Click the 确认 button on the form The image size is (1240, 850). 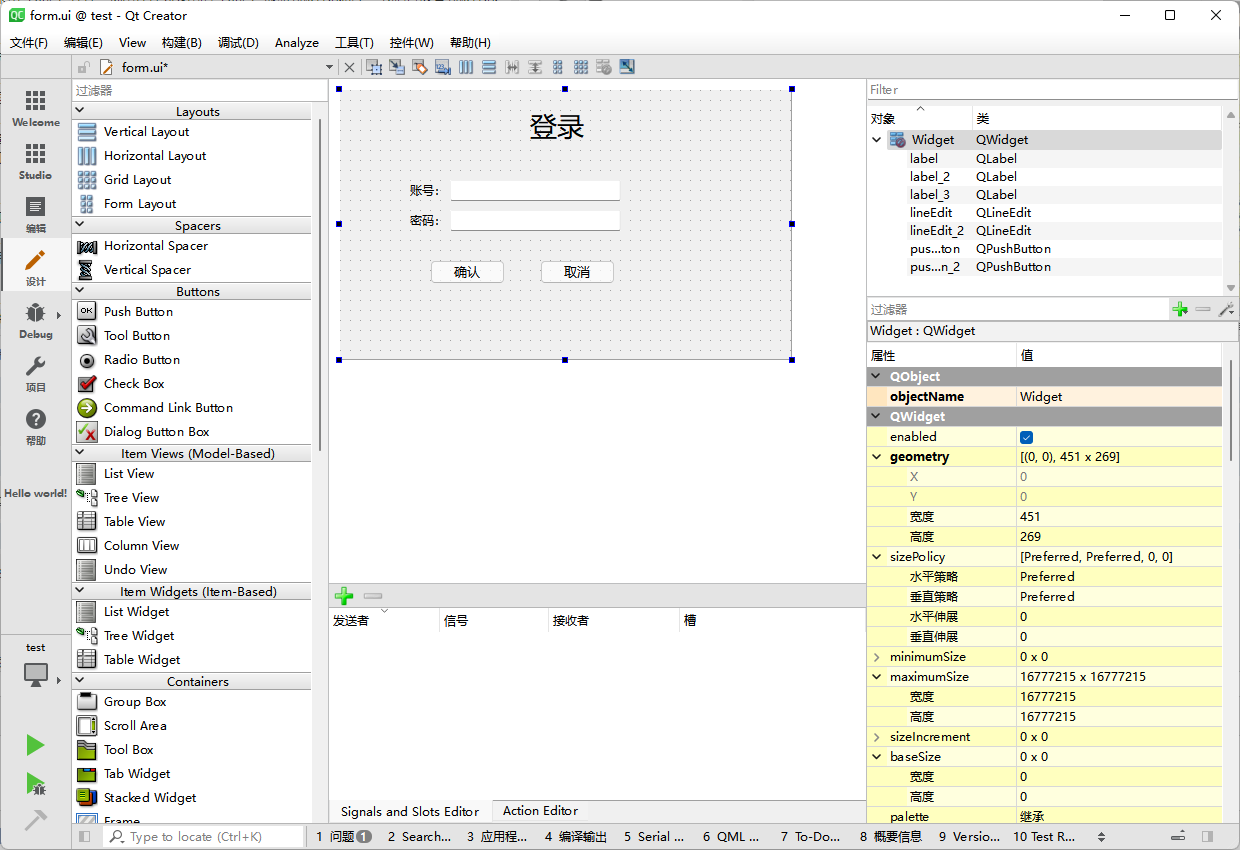point(467,272)
